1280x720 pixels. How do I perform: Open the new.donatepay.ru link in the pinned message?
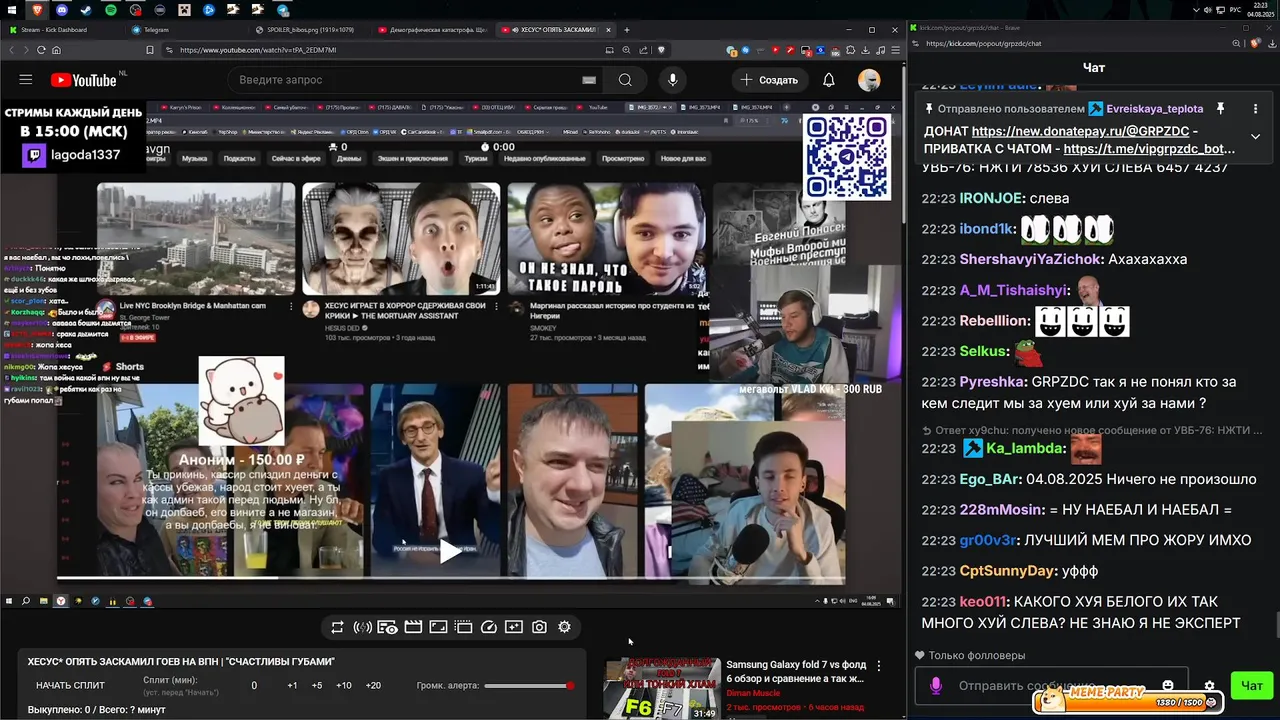(1080, 131)
